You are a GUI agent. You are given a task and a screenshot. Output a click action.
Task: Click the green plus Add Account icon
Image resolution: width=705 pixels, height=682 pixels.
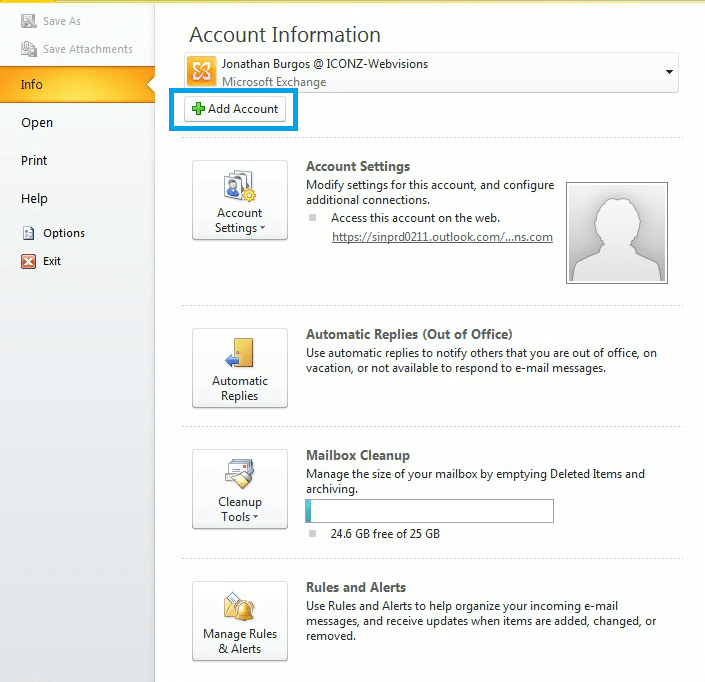point(198,109)
